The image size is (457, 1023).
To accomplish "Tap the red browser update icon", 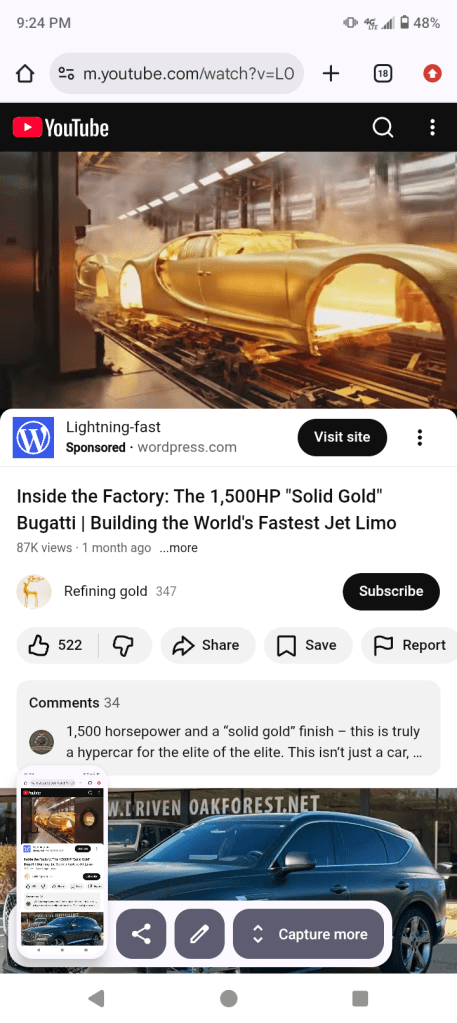I will click(x=432, y=74).
